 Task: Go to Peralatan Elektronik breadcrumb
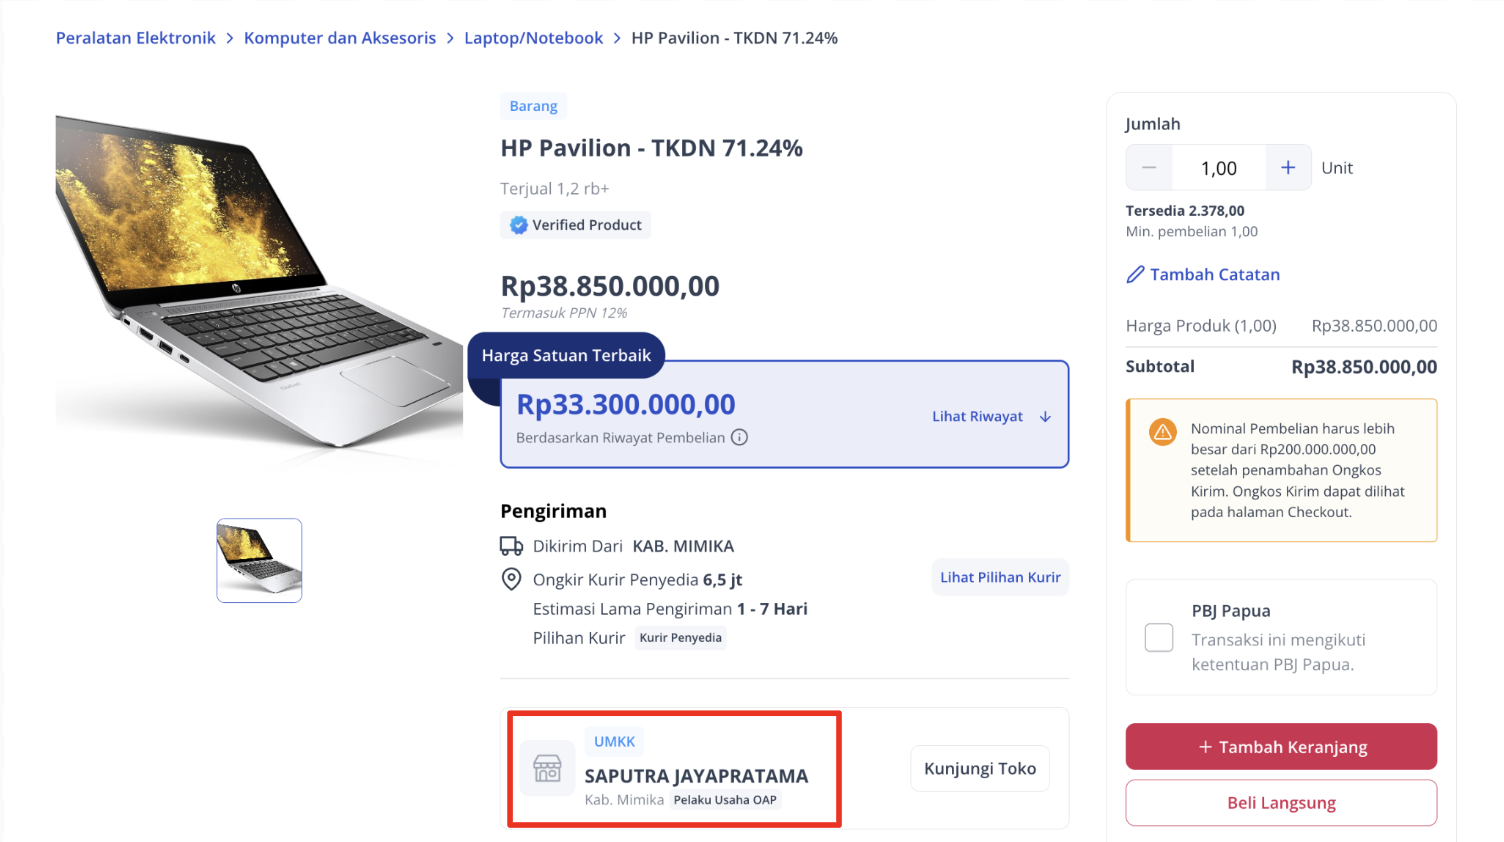point(136,38)
